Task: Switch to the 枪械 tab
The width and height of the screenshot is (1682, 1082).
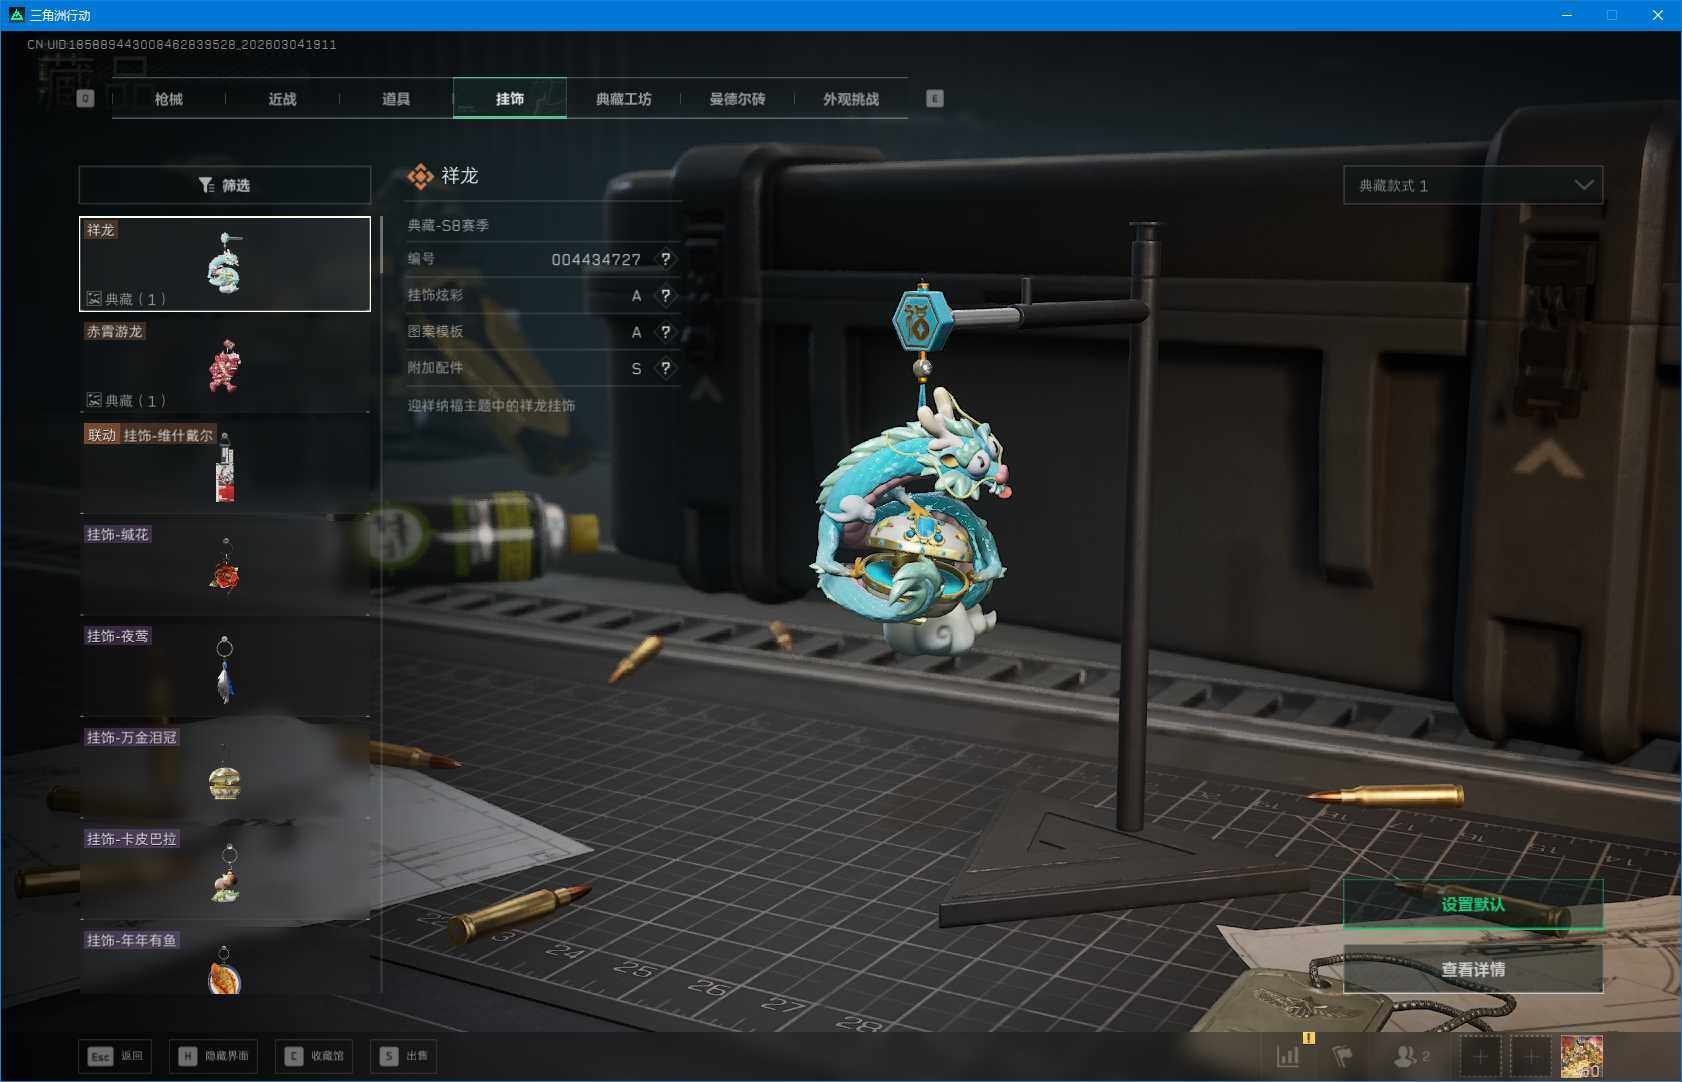Action: (169, 99)
